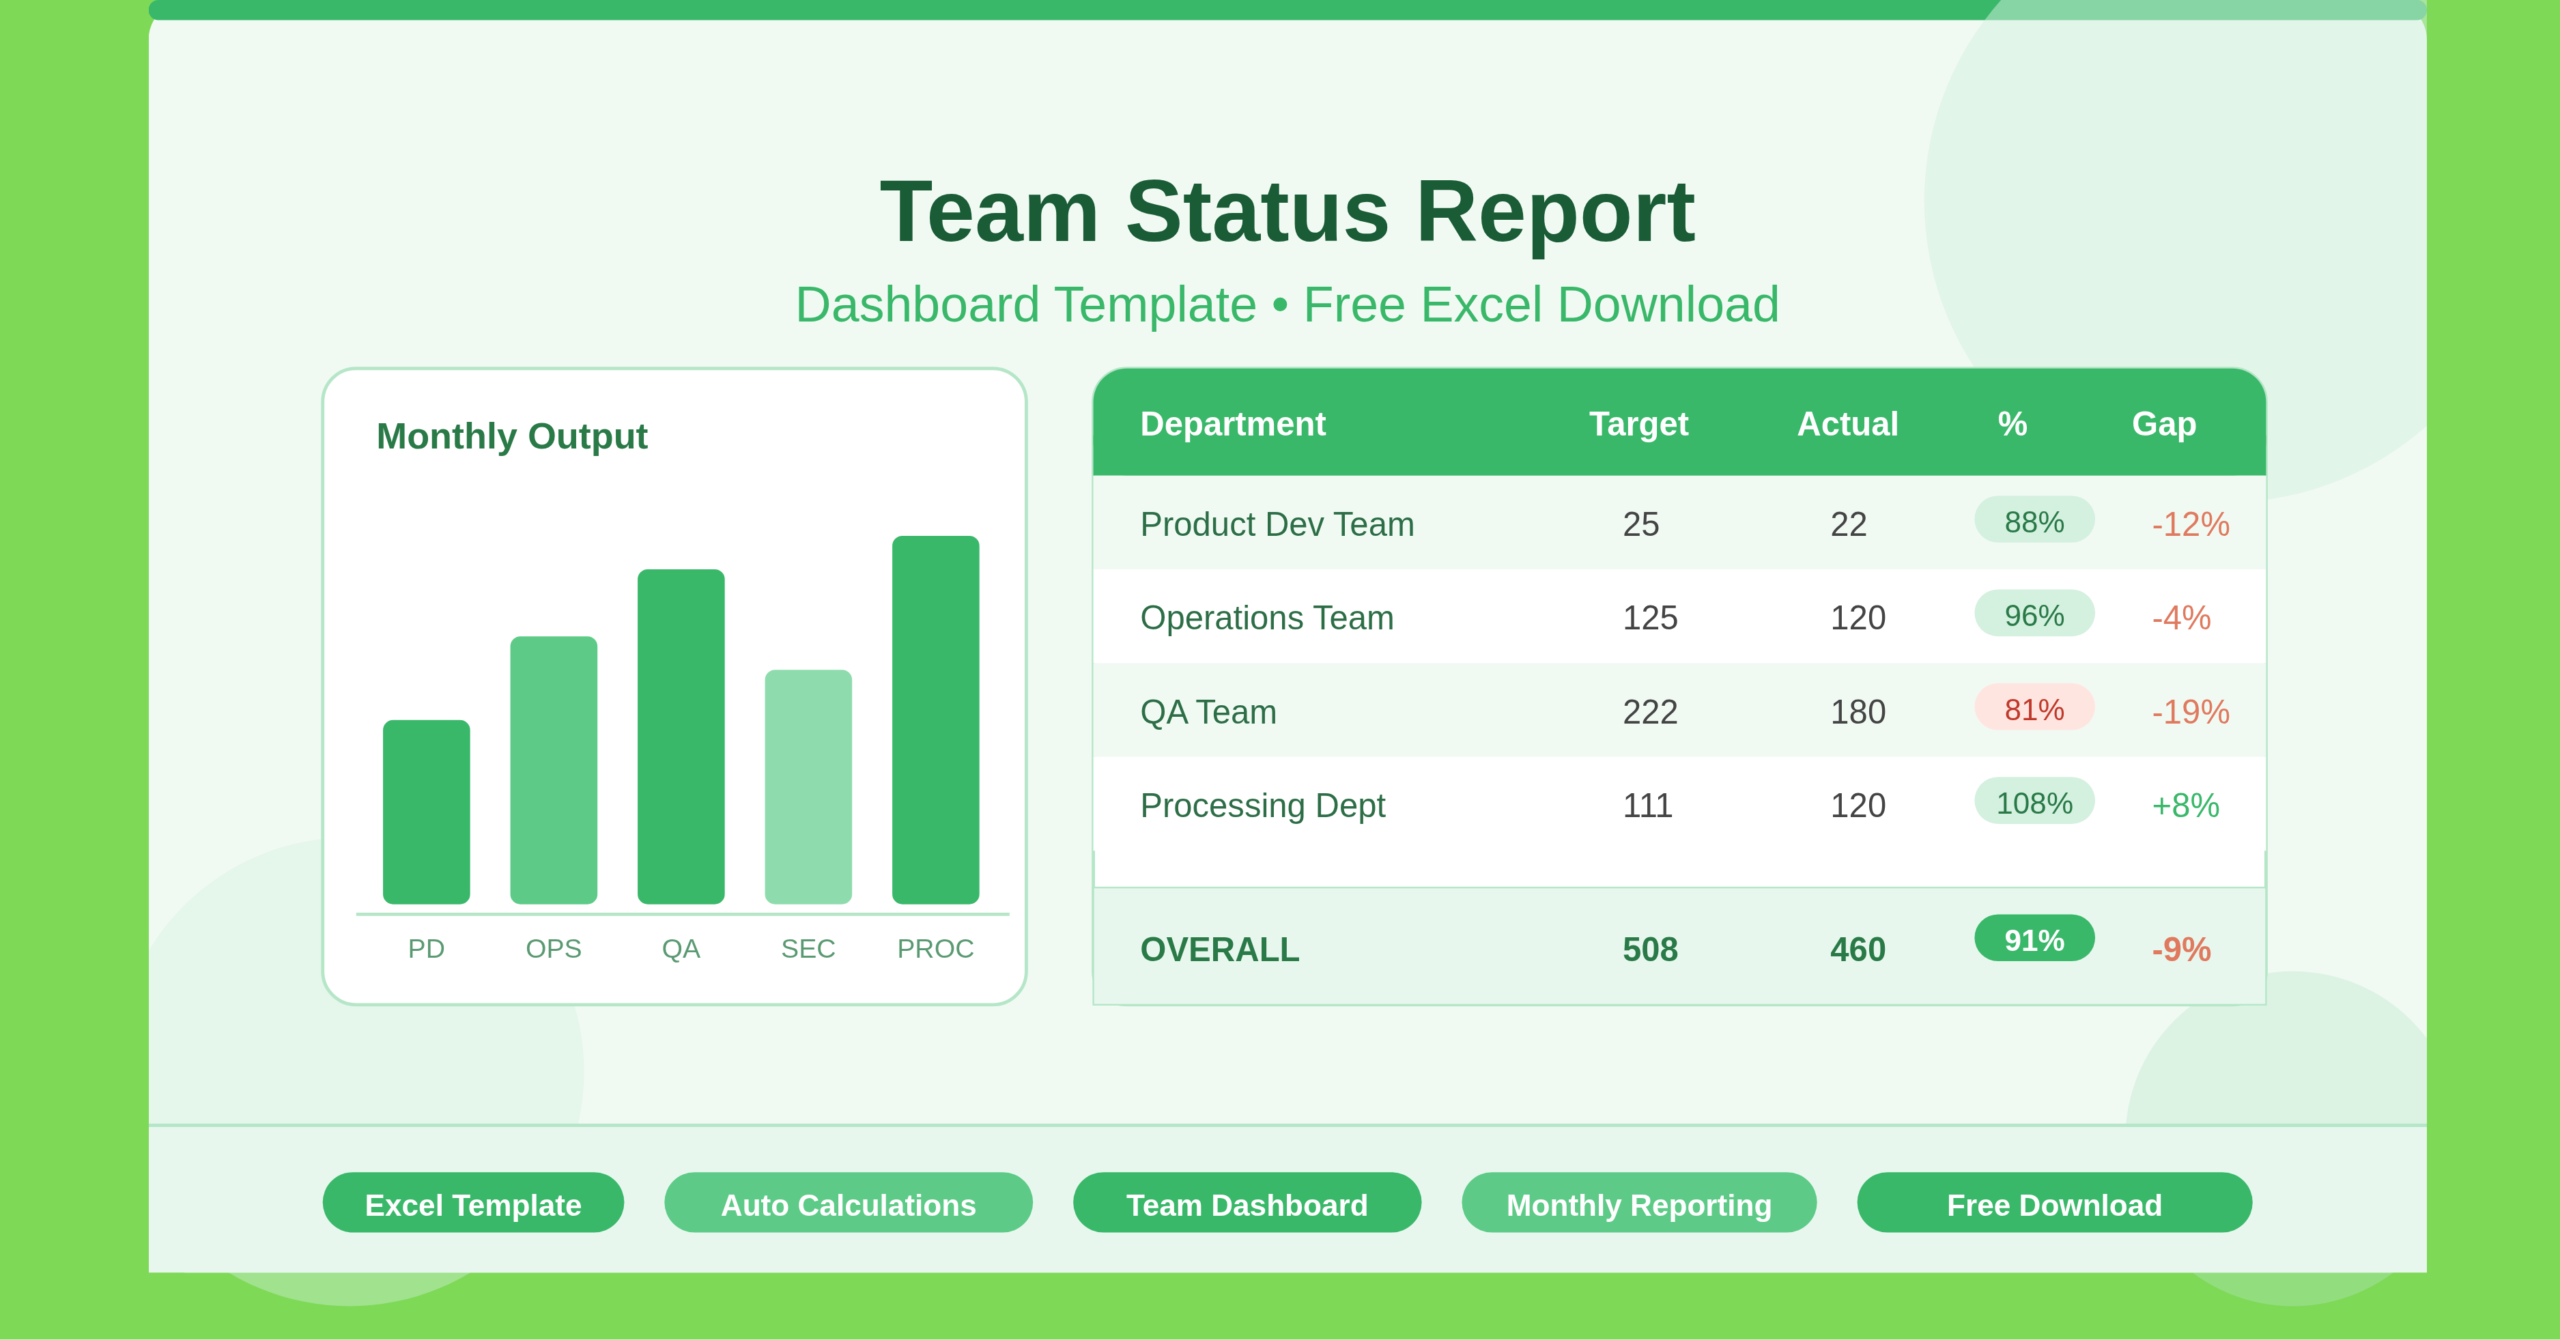Click the Gap column header
The image size is (2560, 1340).
(2163, 424)
